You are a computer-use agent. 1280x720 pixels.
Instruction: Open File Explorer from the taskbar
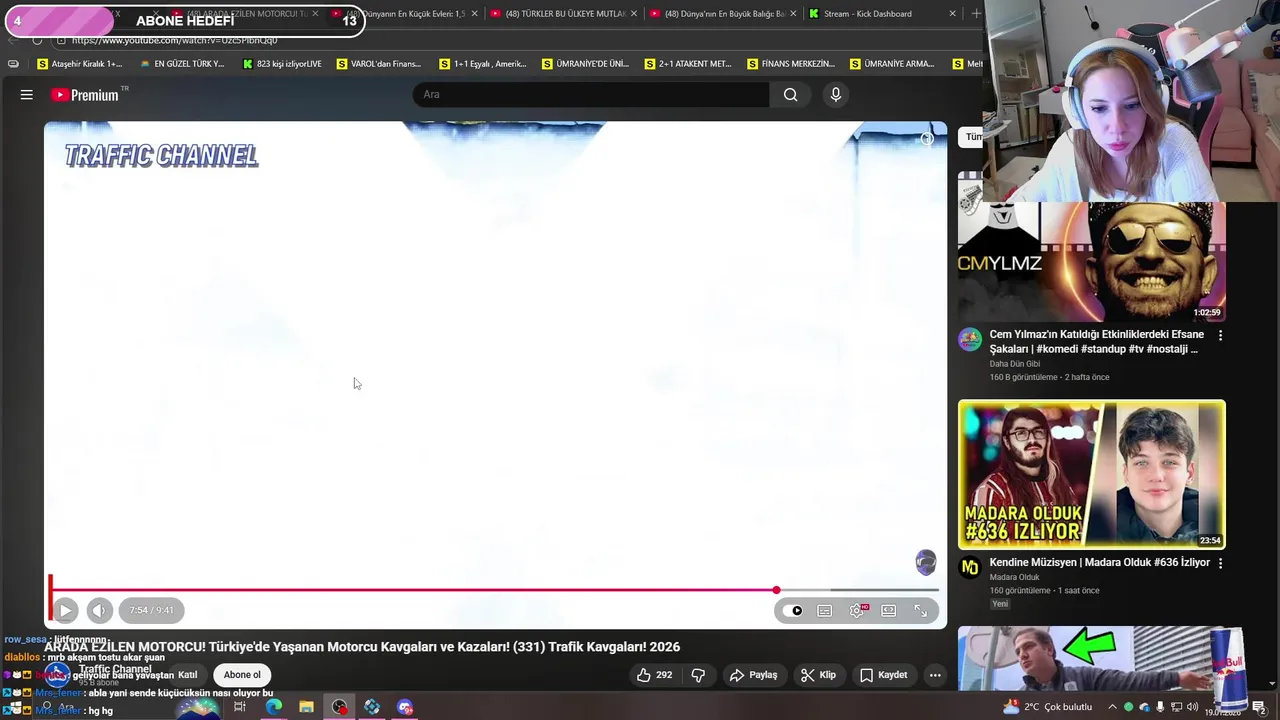point(306,707)
